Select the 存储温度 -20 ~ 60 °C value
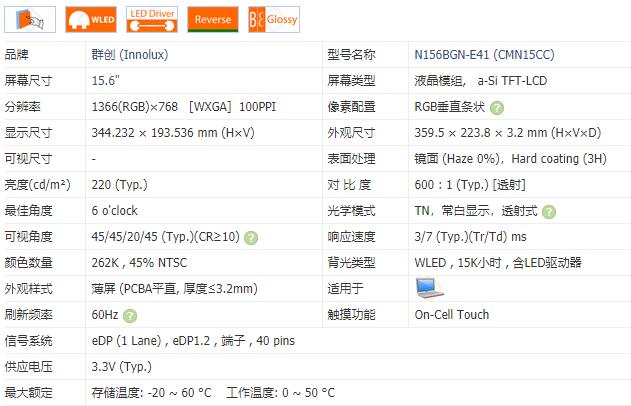Image resolution: width=631 pixels, height=406 pixels. pyautogui.click(x=151, y=392)
